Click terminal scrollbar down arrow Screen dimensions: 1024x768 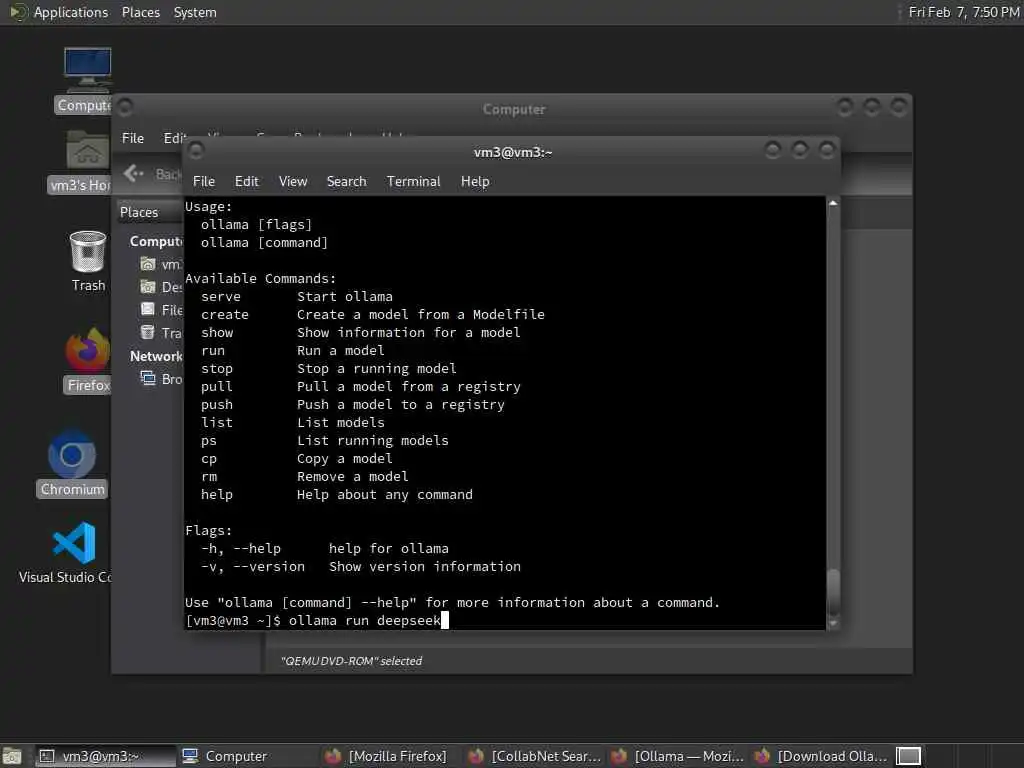(833, 624)
